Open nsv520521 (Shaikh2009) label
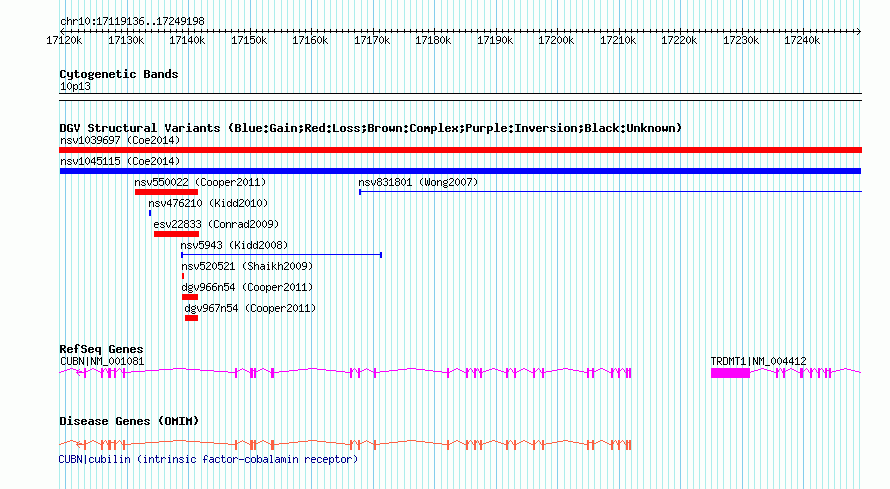Screen dimensions: 890x489 247,266
